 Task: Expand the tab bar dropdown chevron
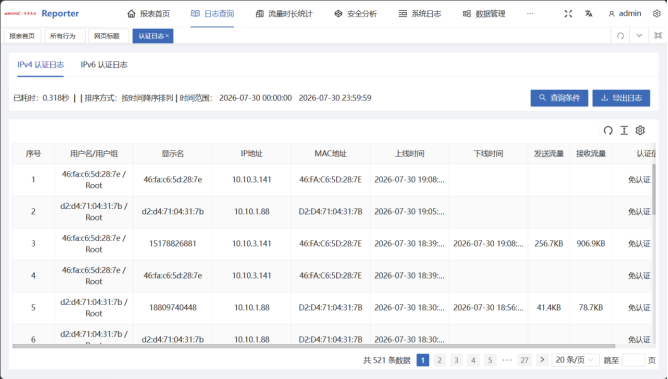coord(639,36)
